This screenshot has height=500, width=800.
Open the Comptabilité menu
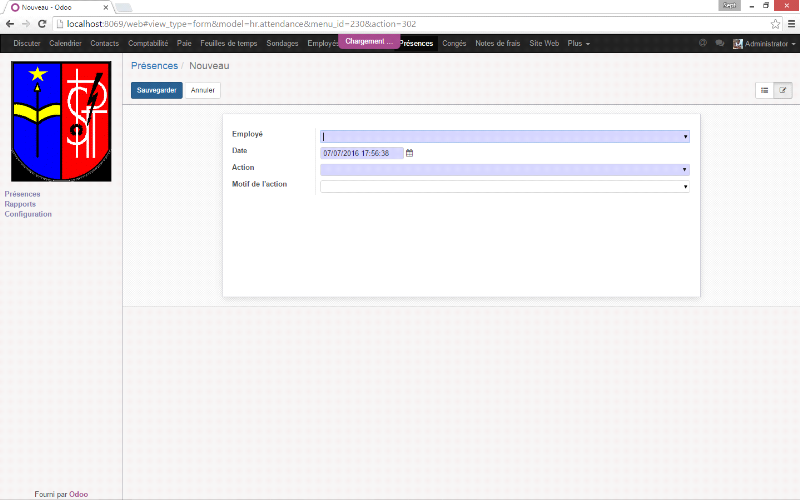(148, 43)
